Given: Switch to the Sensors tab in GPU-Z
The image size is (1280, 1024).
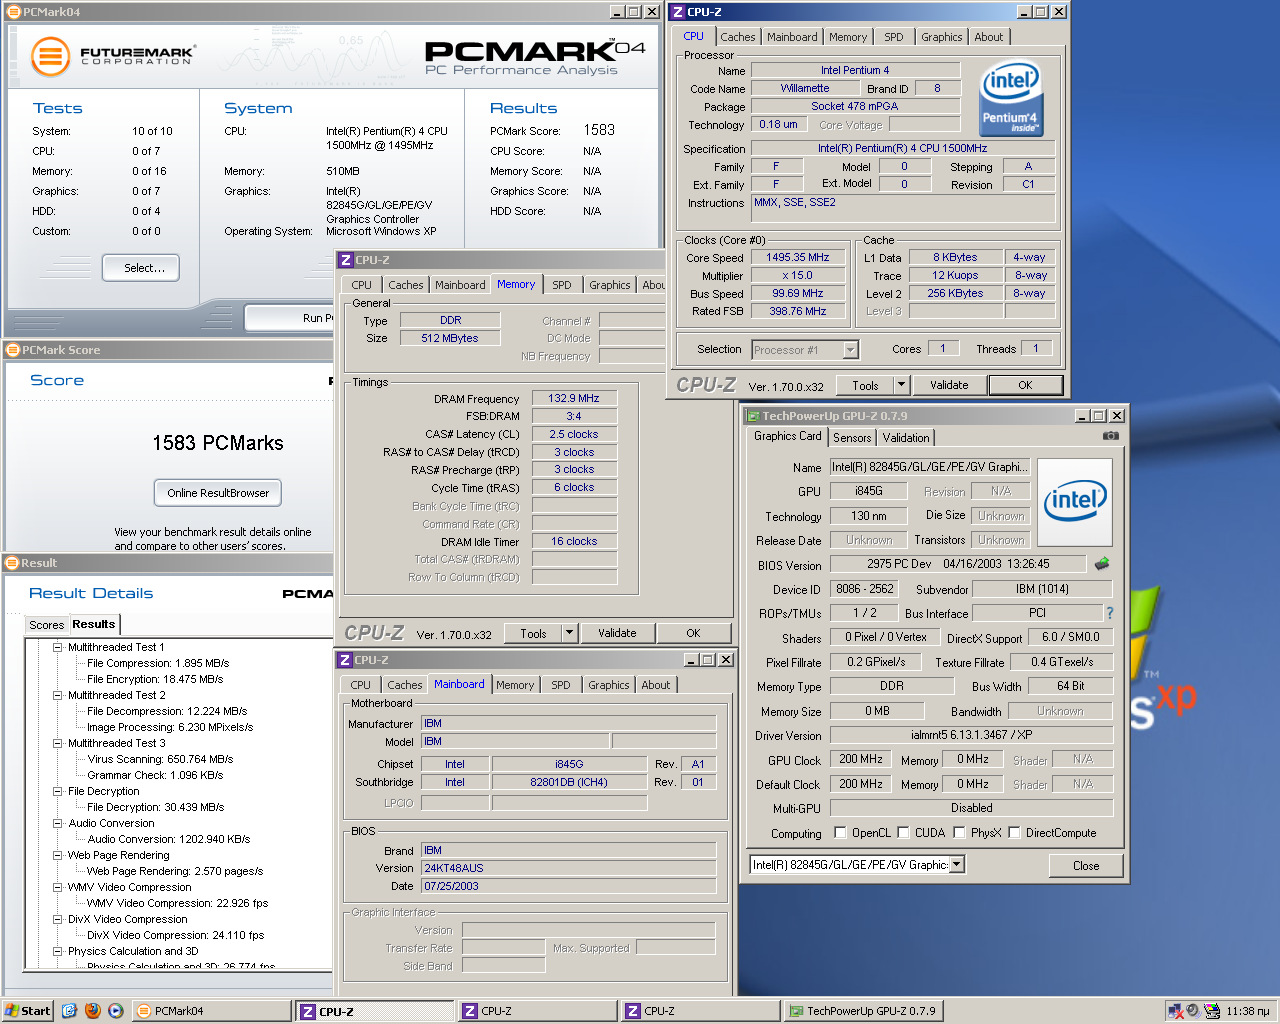Looking at the screenshot, I should coord(852,438).
